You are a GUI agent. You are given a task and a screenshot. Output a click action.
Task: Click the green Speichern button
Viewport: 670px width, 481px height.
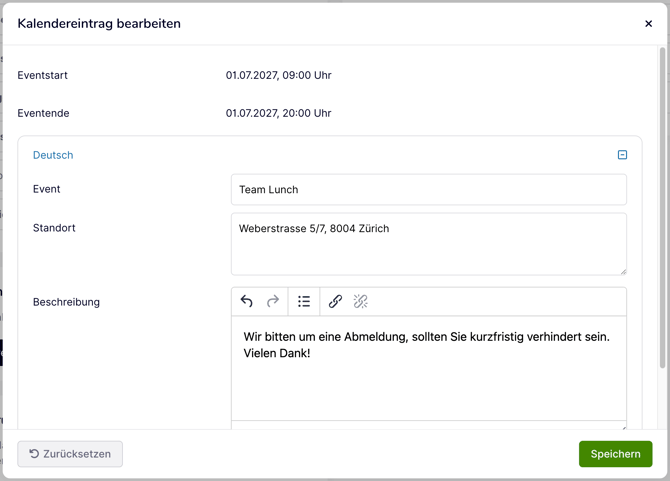pos(615,454)
